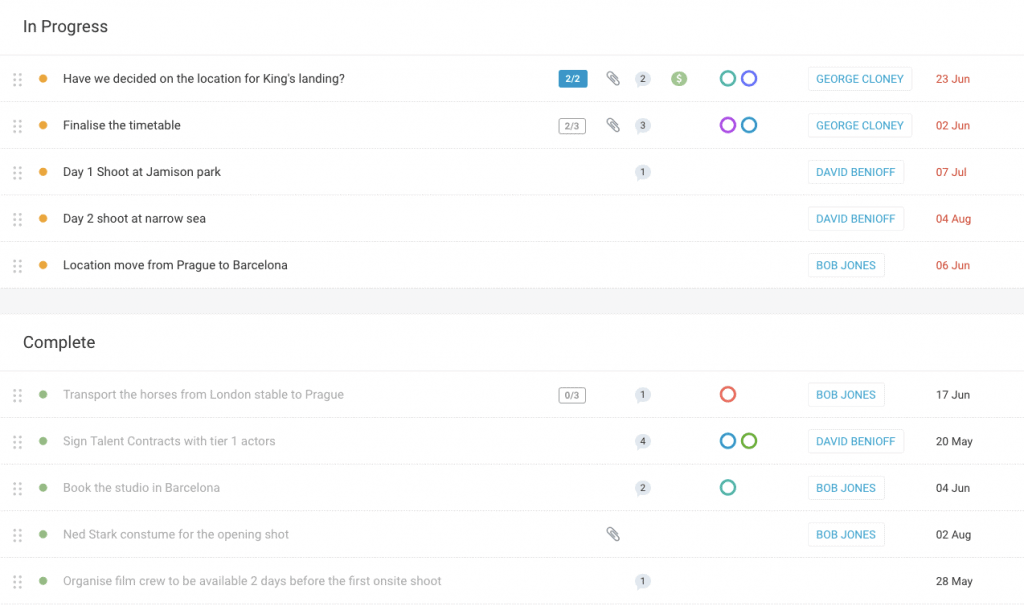Open comment badge on Day 1 Shoot task
The image size is (1024, 606).
coord(642,172)
